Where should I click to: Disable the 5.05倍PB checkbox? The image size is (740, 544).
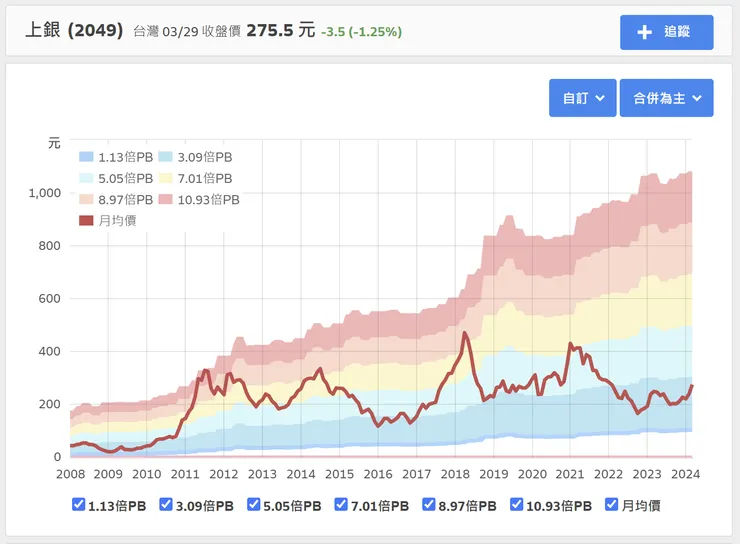coord(254,505)
